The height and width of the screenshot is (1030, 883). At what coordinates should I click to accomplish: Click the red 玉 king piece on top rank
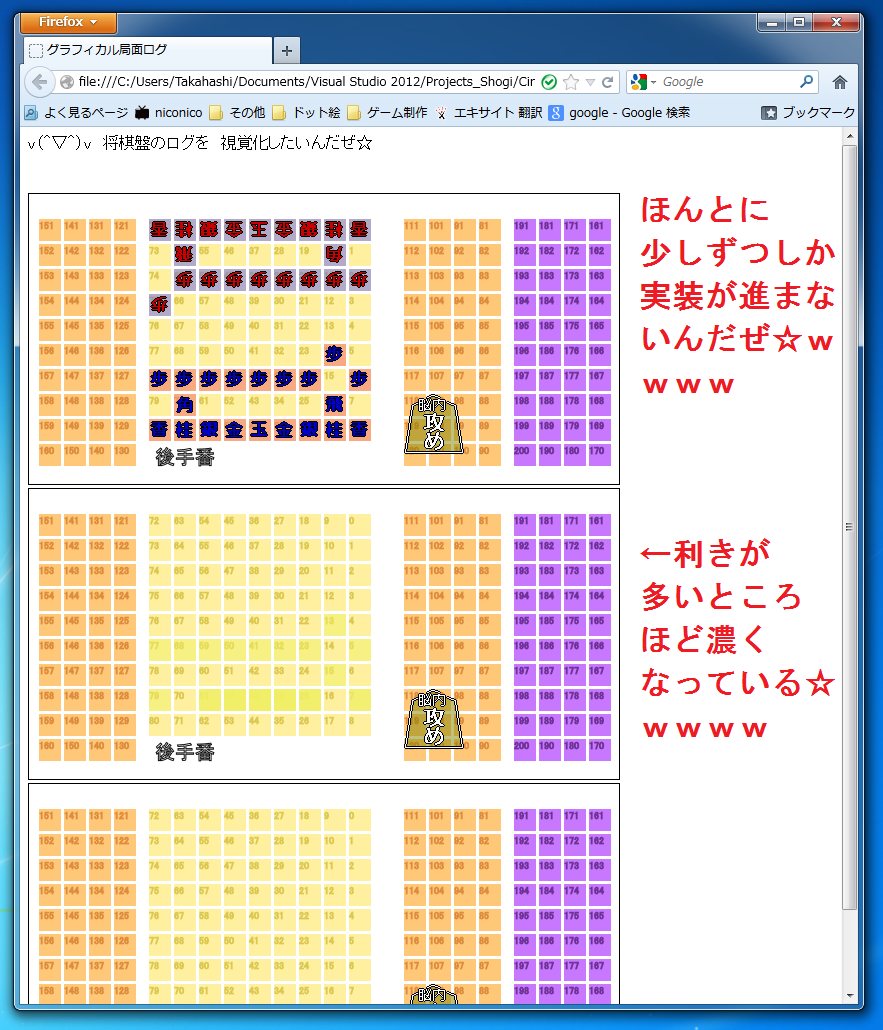click(x=260, y=229)
